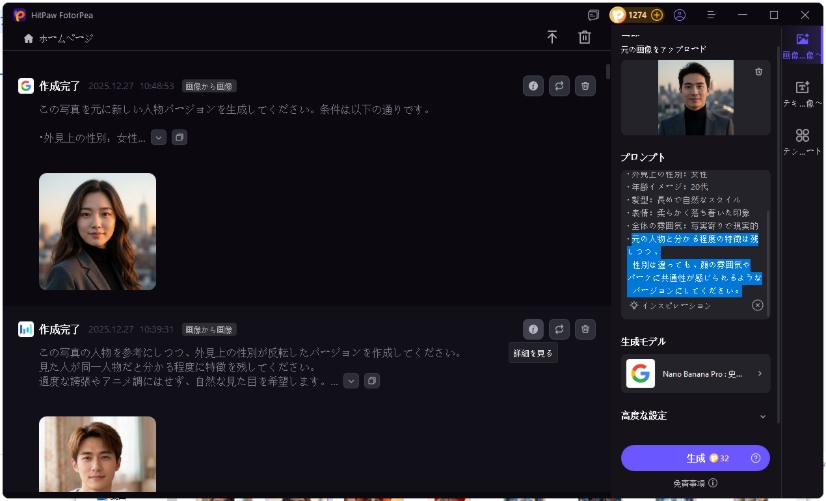Viewport: 826px width, 501px height.
Task: Click the 1274 credits balance
Action: [637, 15]
